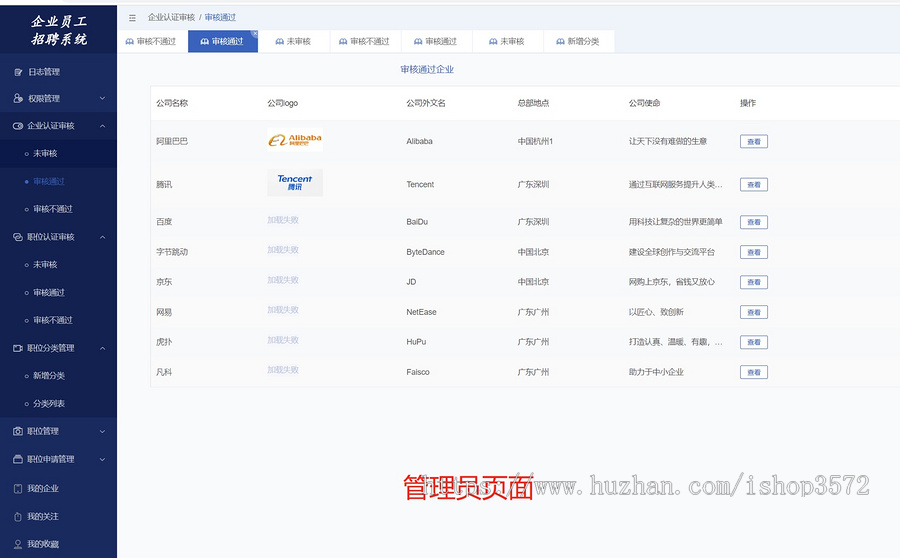Click 查看 for 百度
The width and height of the screenshot is (900, 558).
point(754,222)
